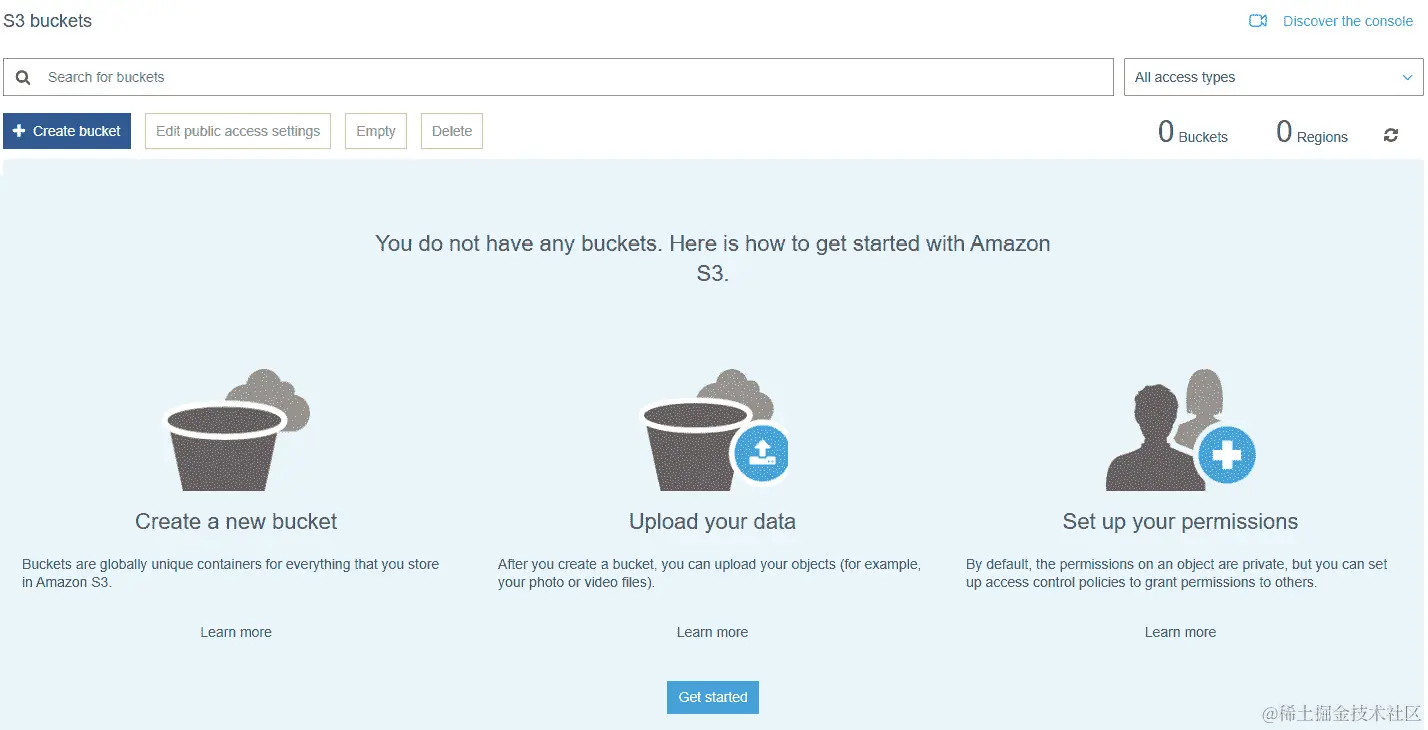Click the Empty button

[x=376, y=131]
